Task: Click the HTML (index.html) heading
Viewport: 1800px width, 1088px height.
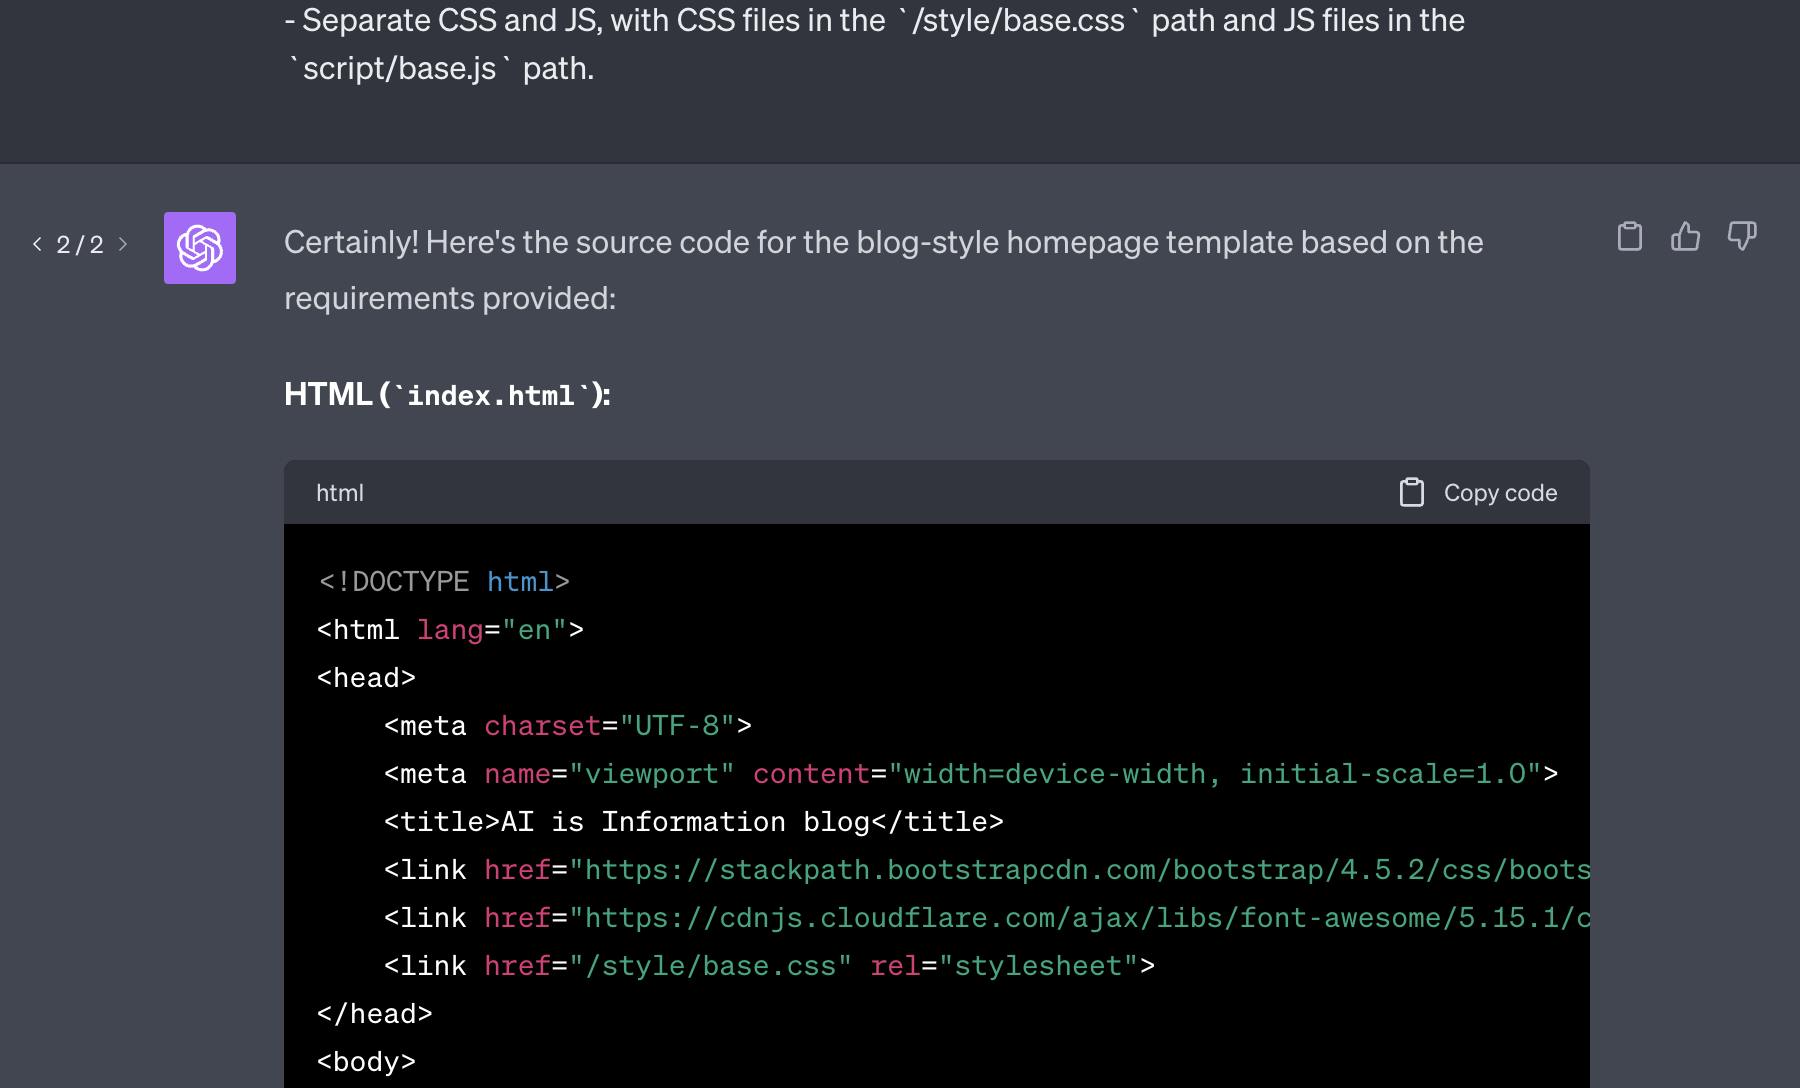Action: point(447,394)
